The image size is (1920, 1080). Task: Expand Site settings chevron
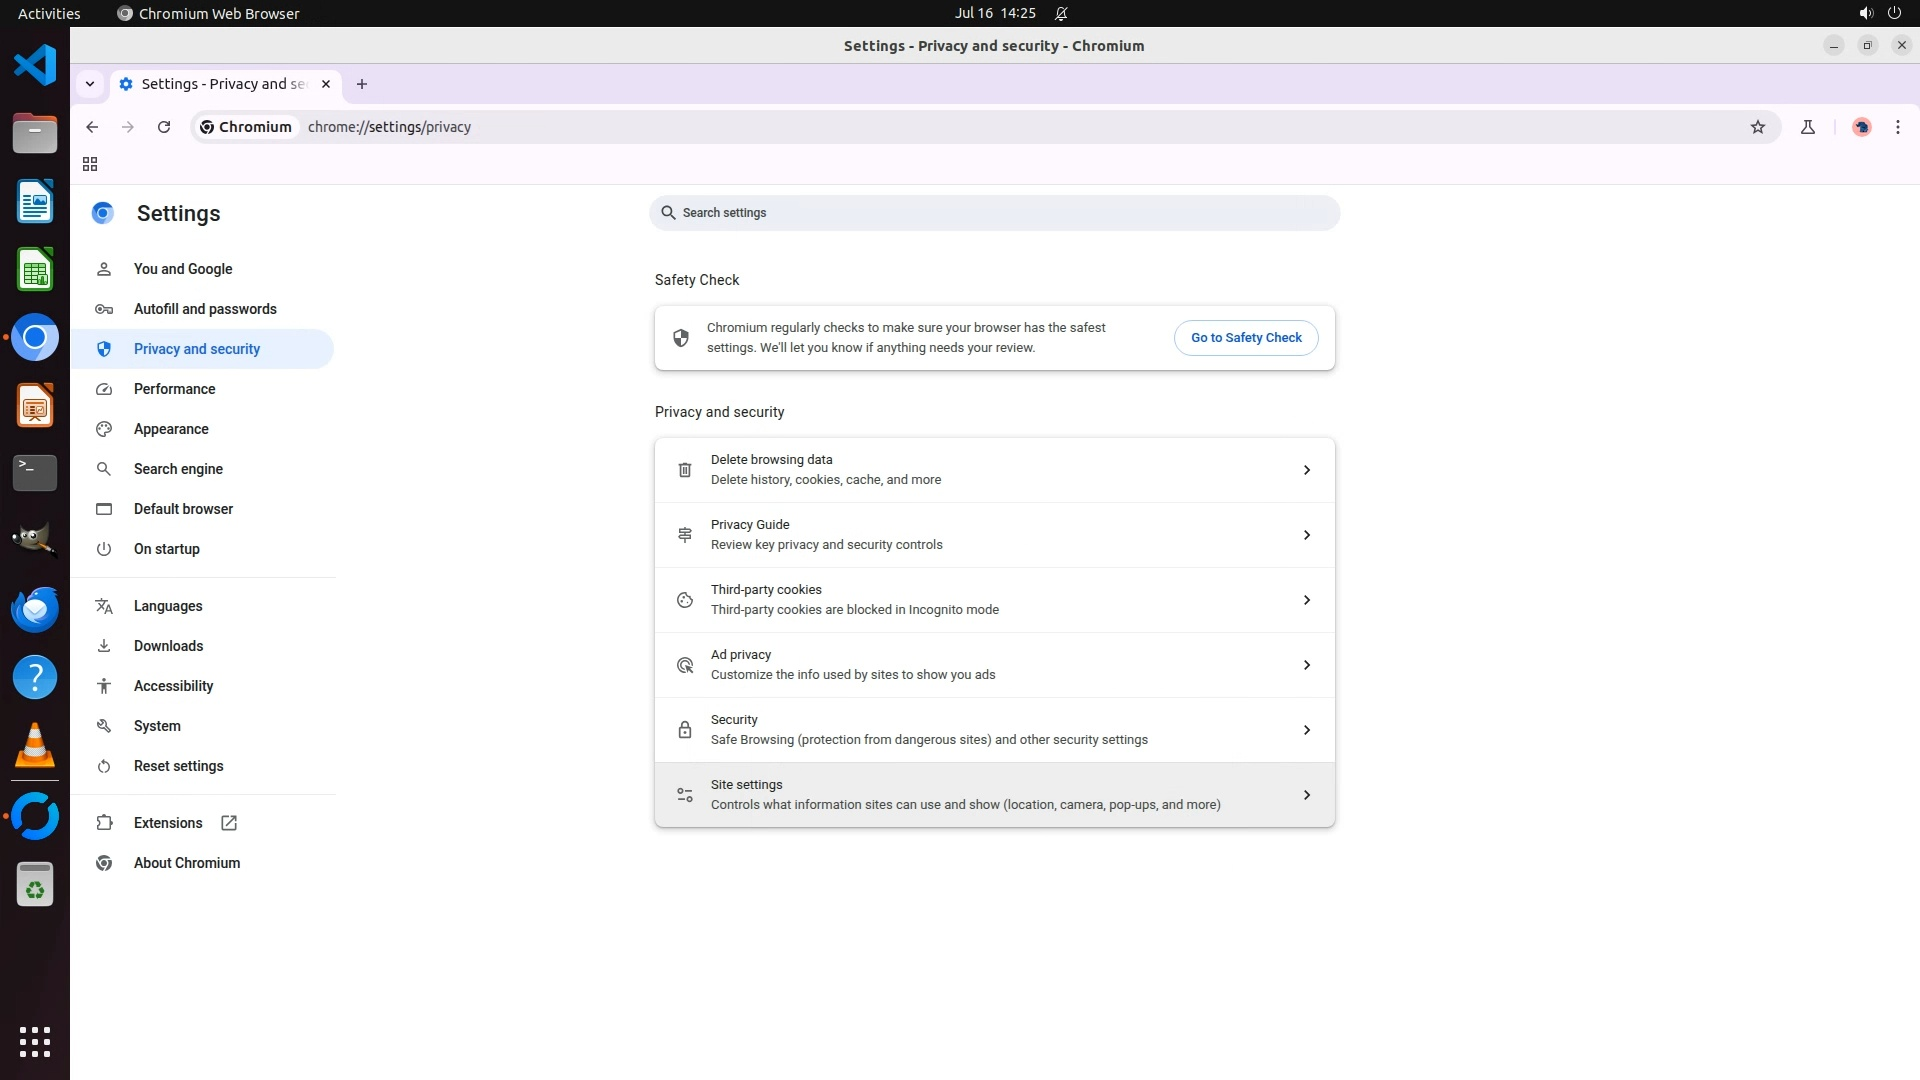click(1306, 795)
